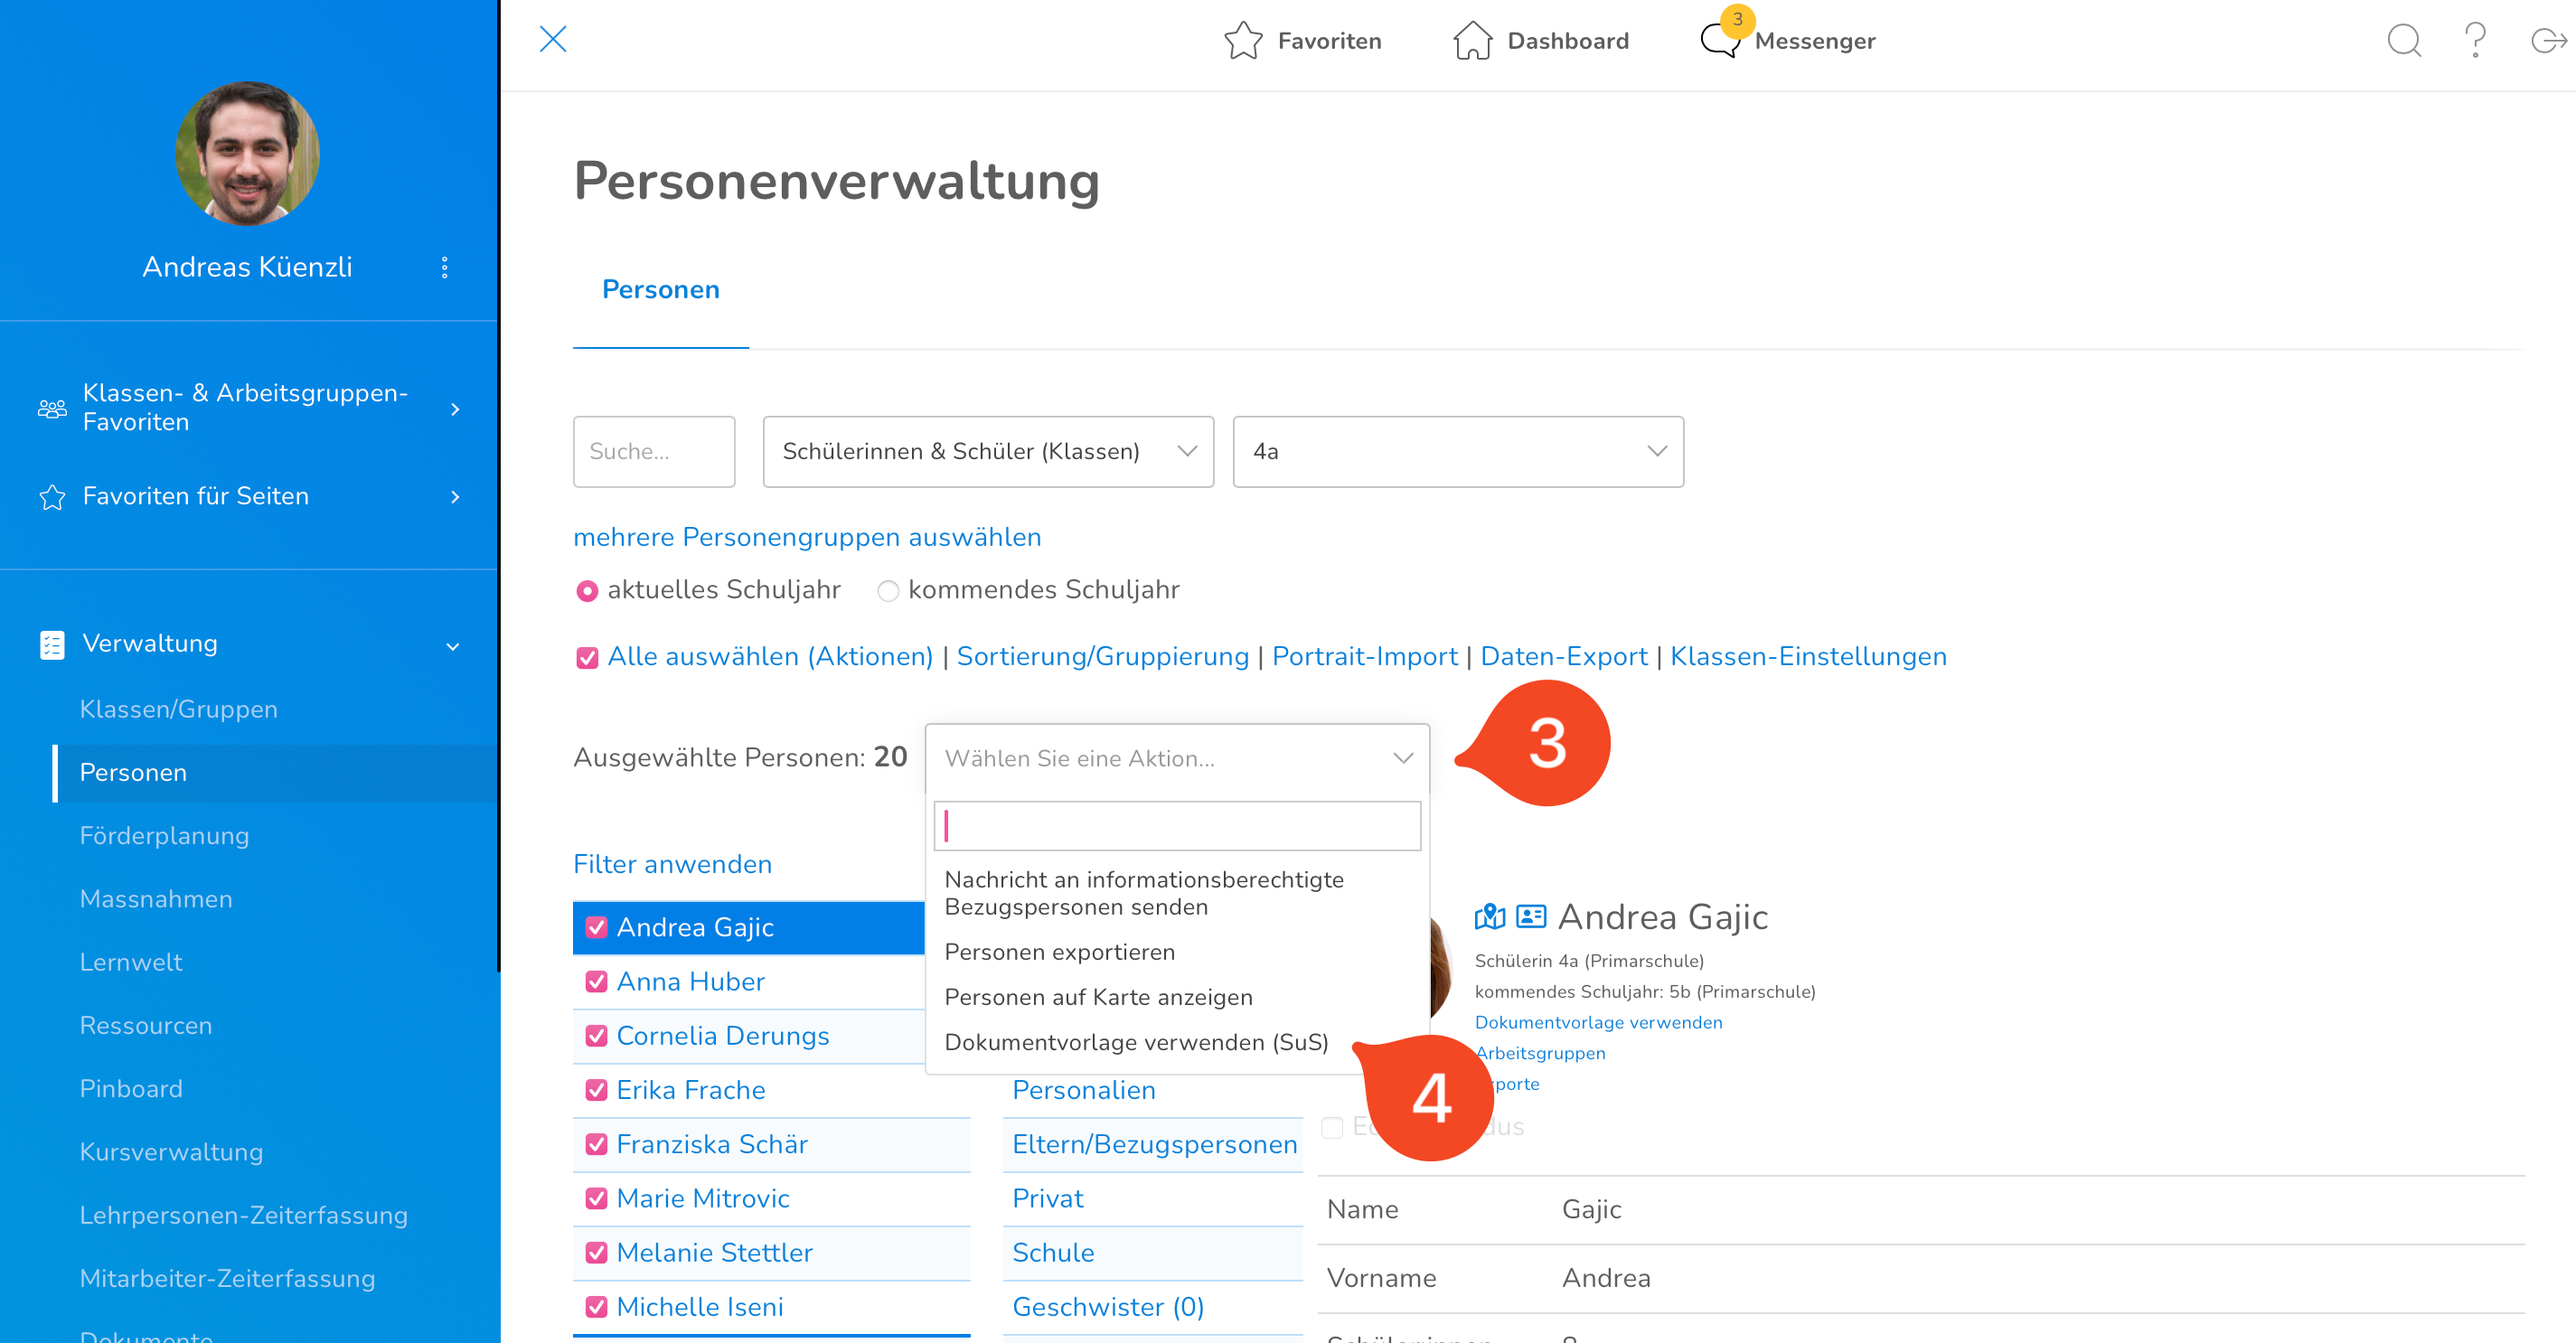Open the 4a class dropdown

pos(1457,452)
